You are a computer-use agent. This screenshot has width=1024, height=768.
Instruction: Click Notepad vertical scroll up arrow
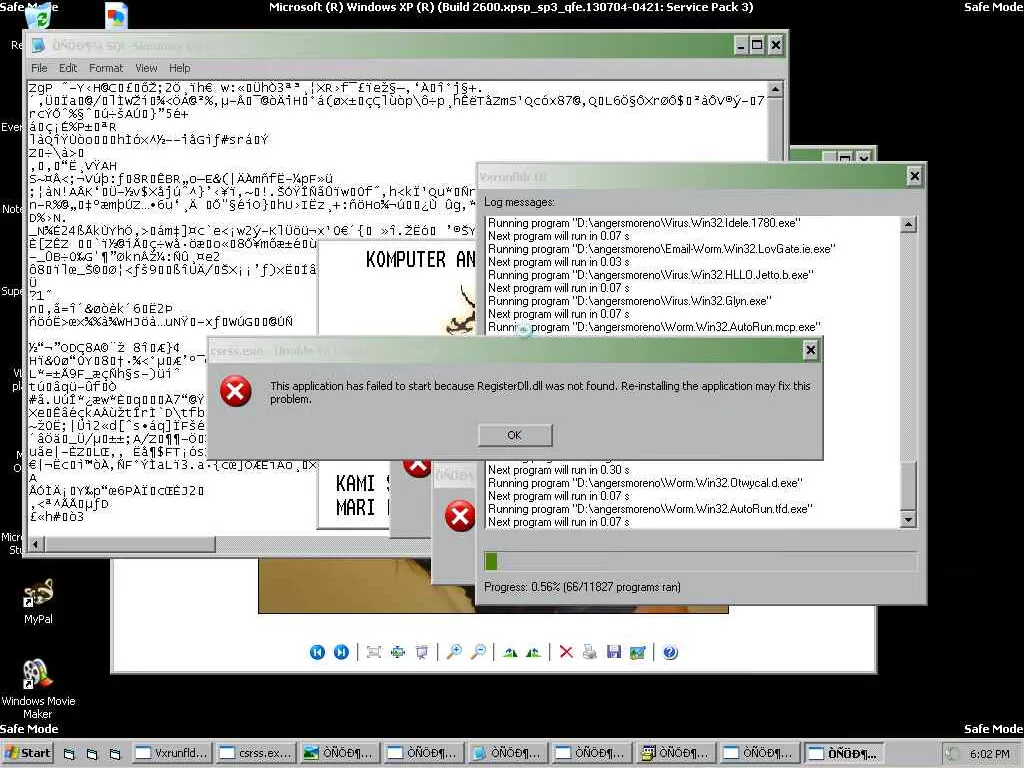tap(775, 89)
